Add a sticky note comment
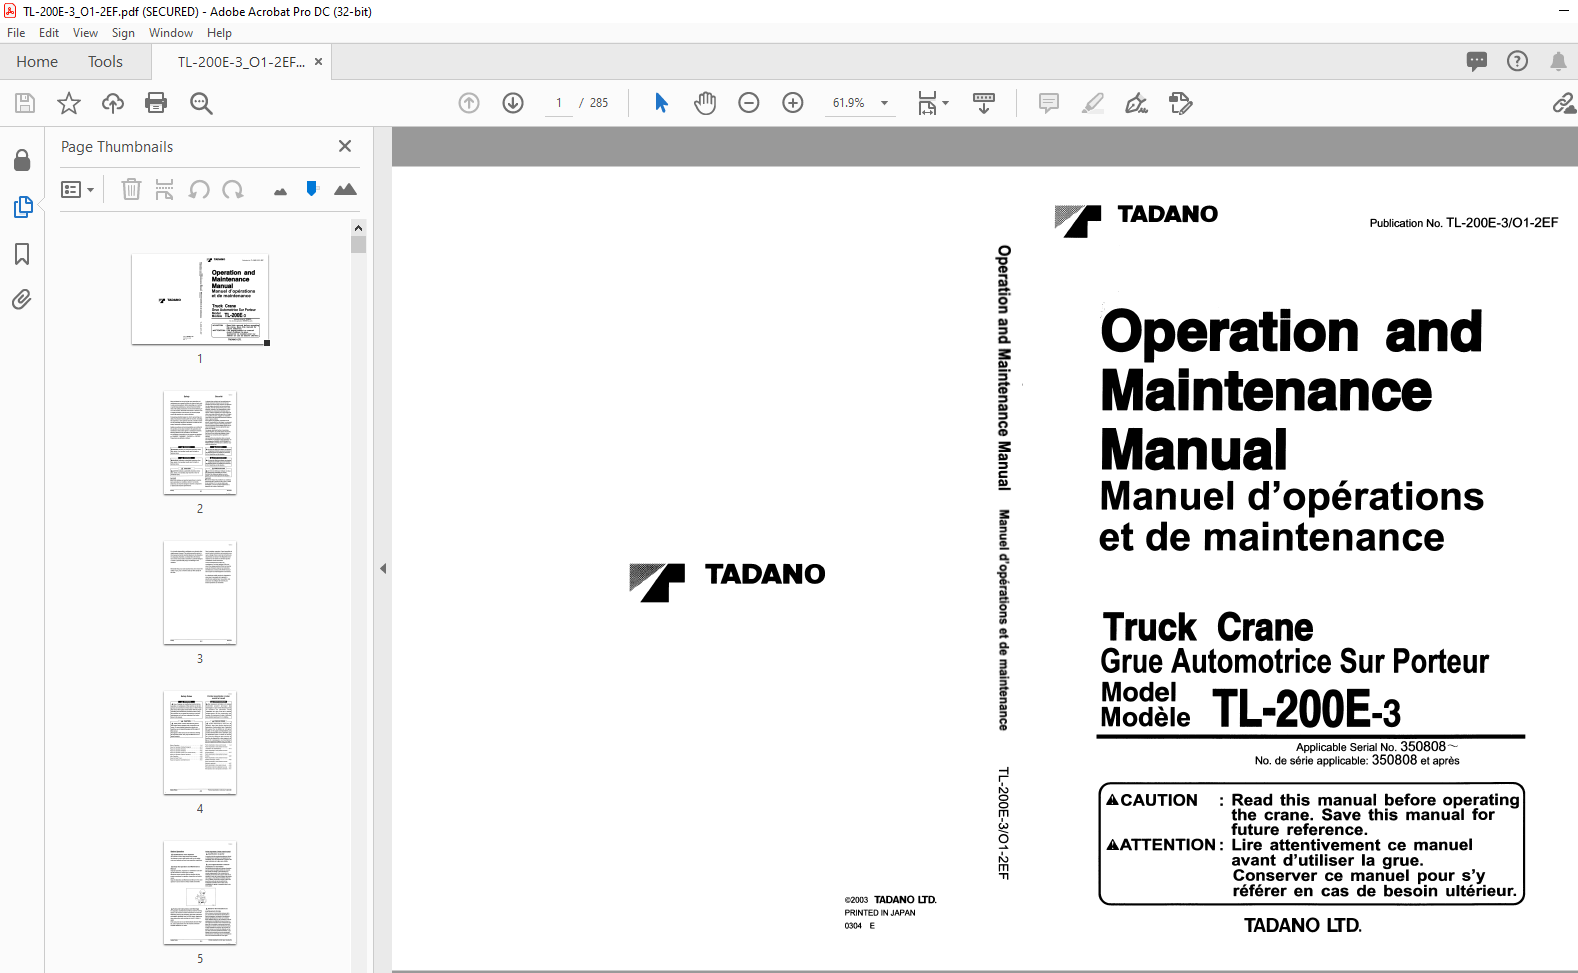 [x=1049, y=103]
